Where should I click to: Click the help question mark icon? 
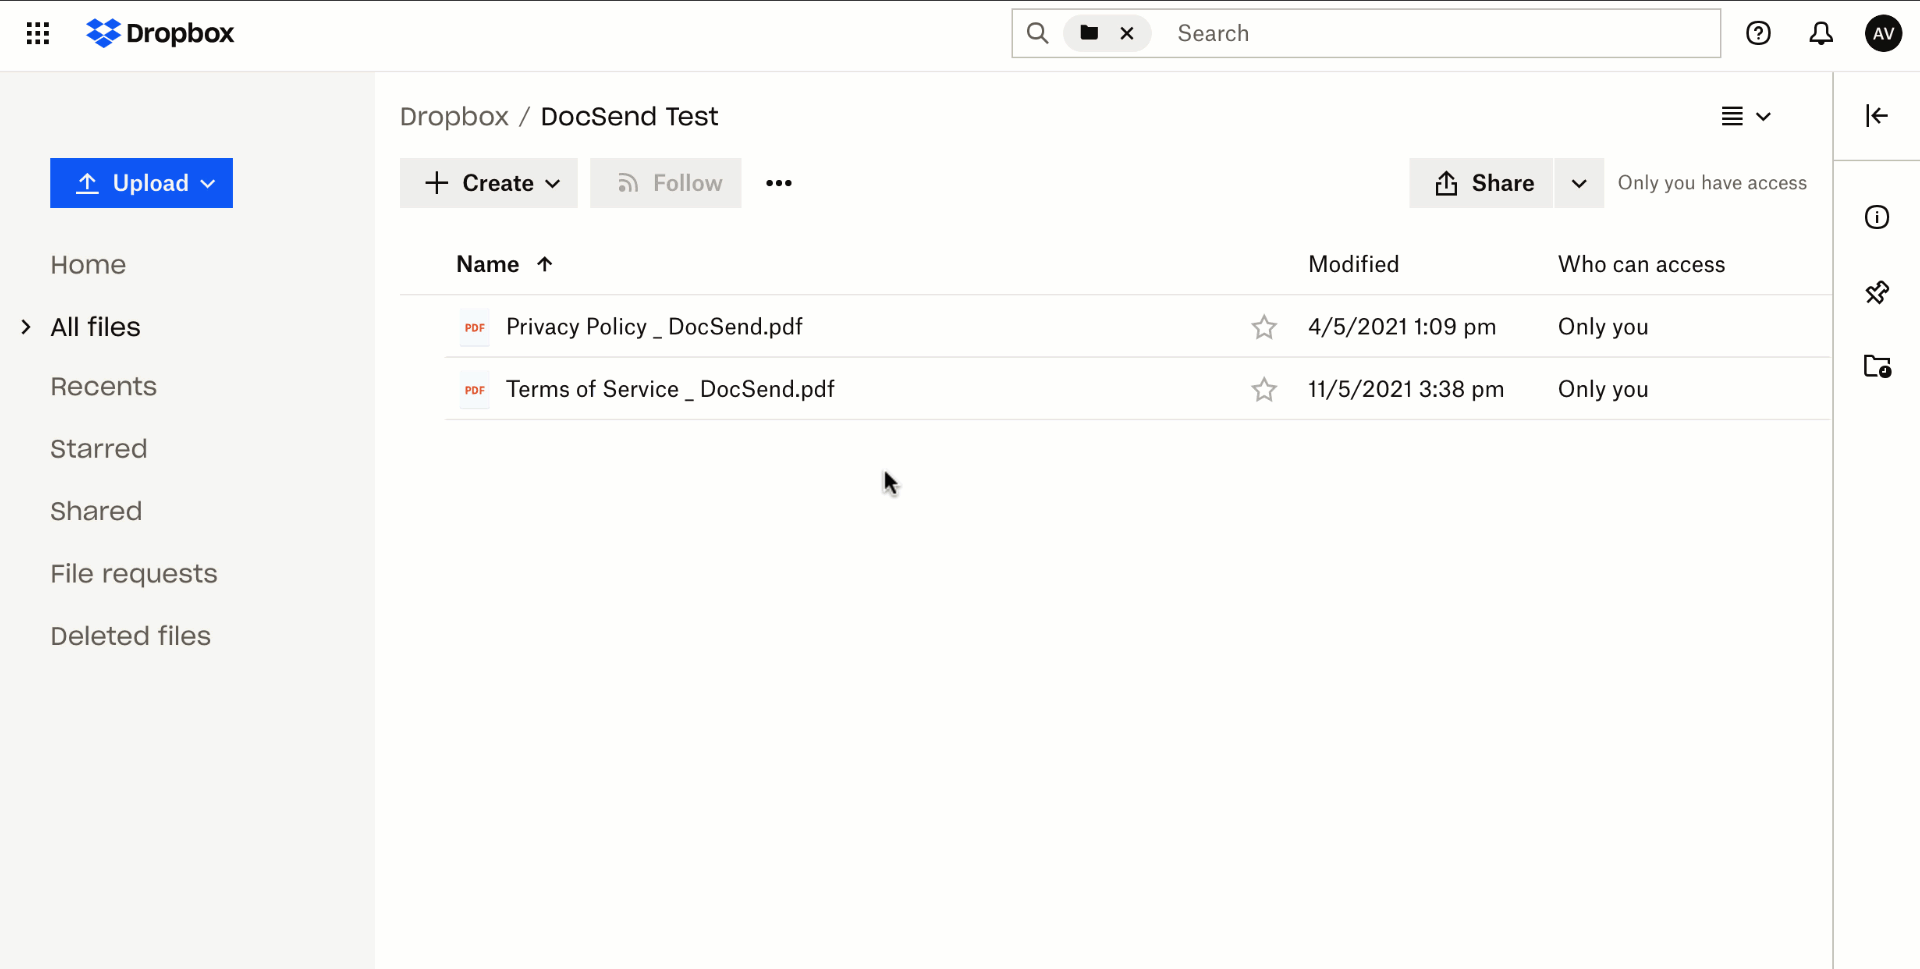pos(1758,34)
